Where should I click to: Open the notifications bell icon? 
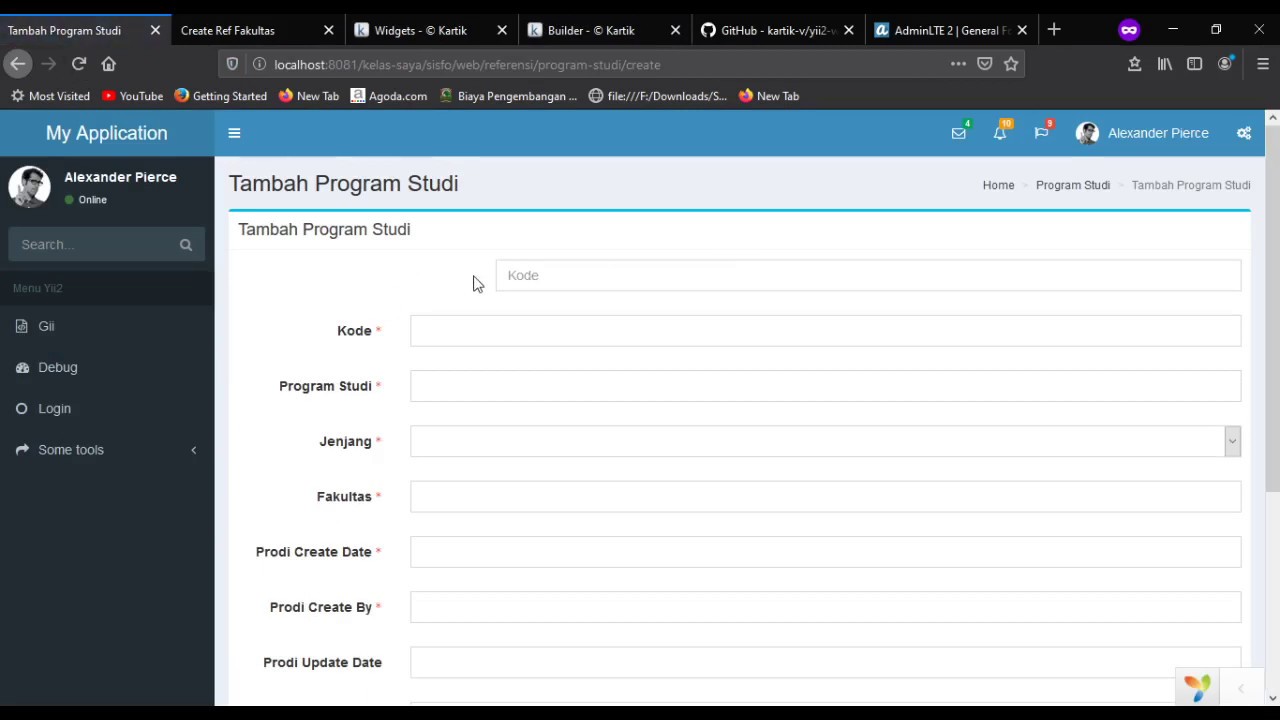click(999, 133)
